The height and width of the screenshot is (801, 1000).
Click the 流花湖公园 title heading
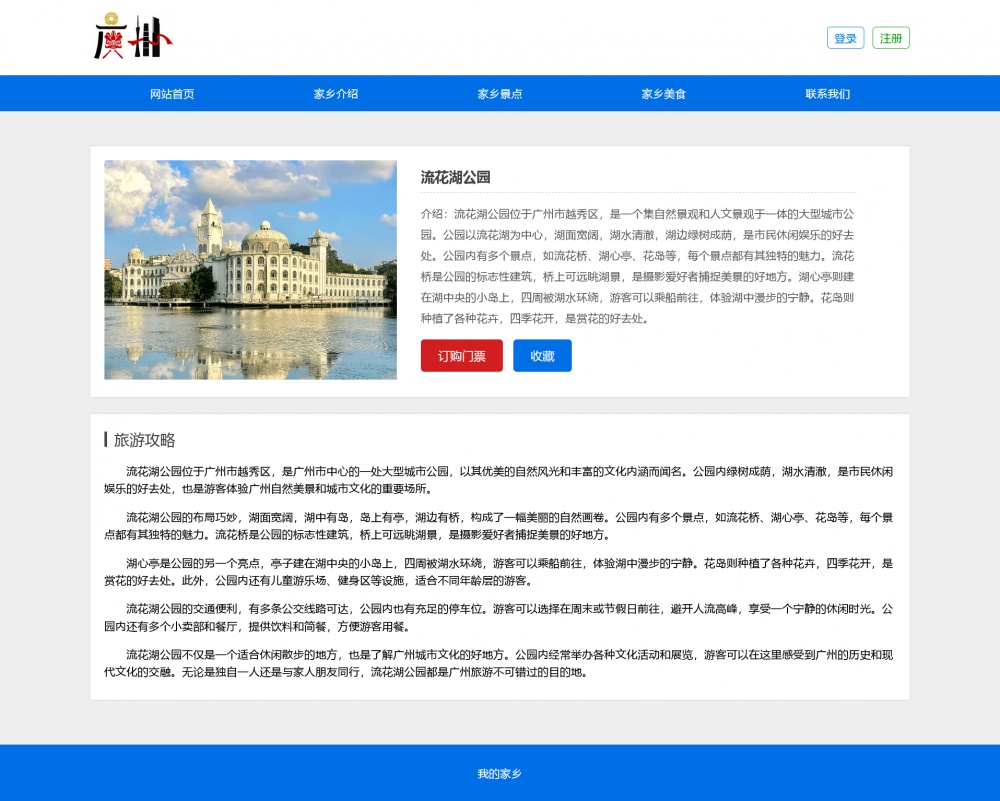click(456, 177)
